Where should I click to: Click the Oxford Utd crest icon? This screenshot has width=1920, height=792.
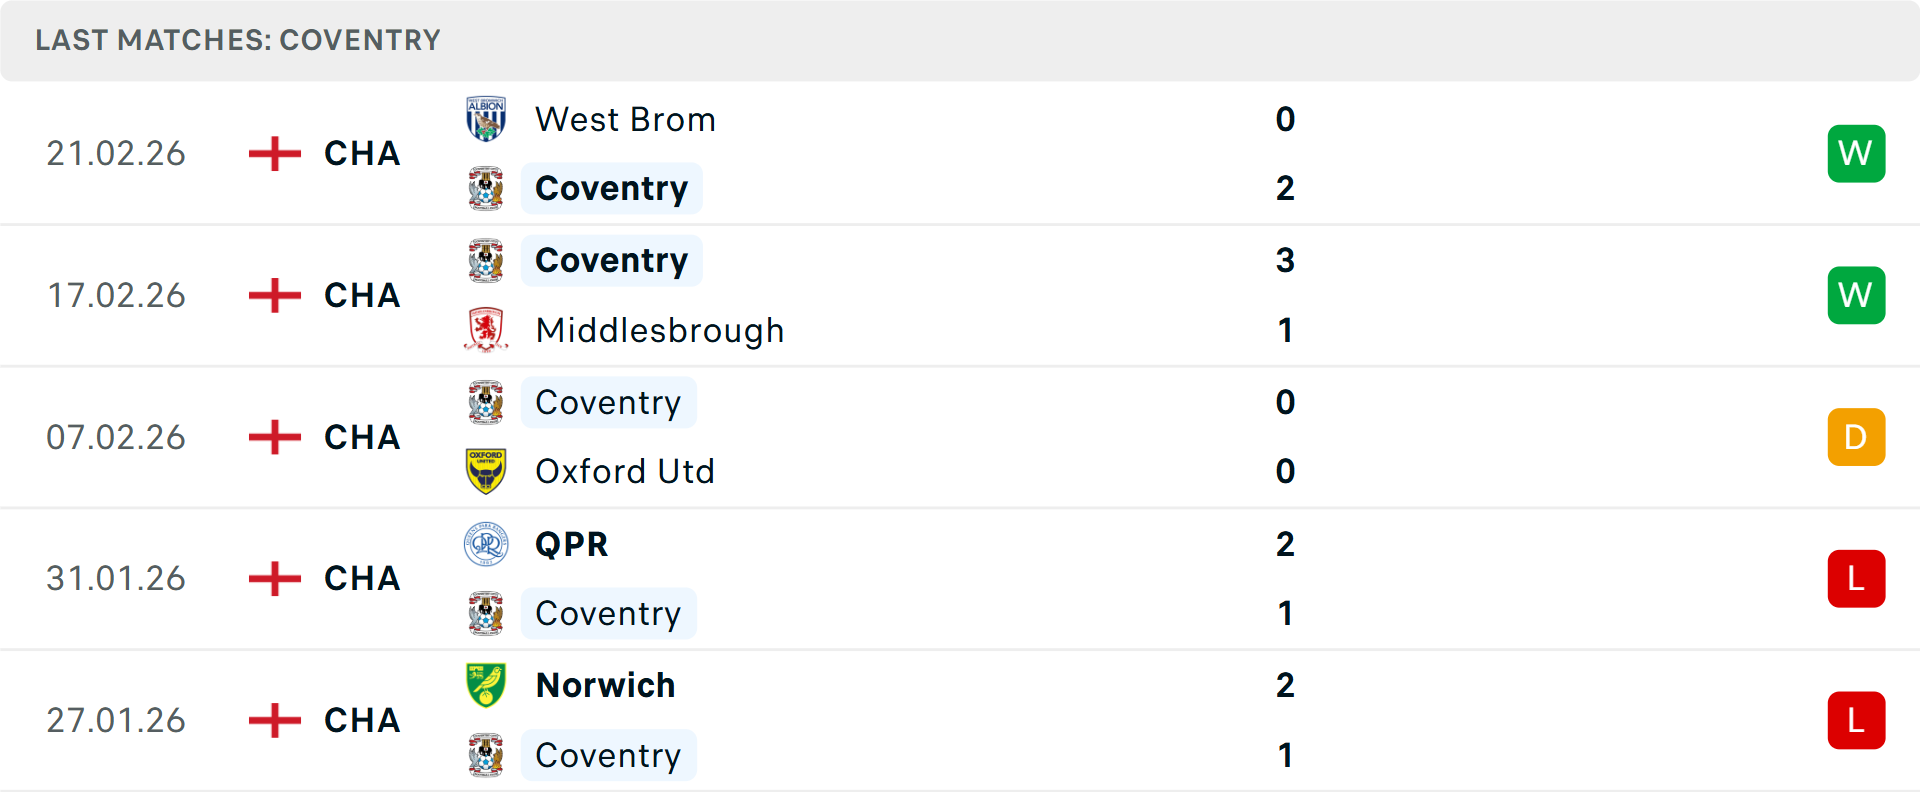pyautogui.click(x=486, y=470)
